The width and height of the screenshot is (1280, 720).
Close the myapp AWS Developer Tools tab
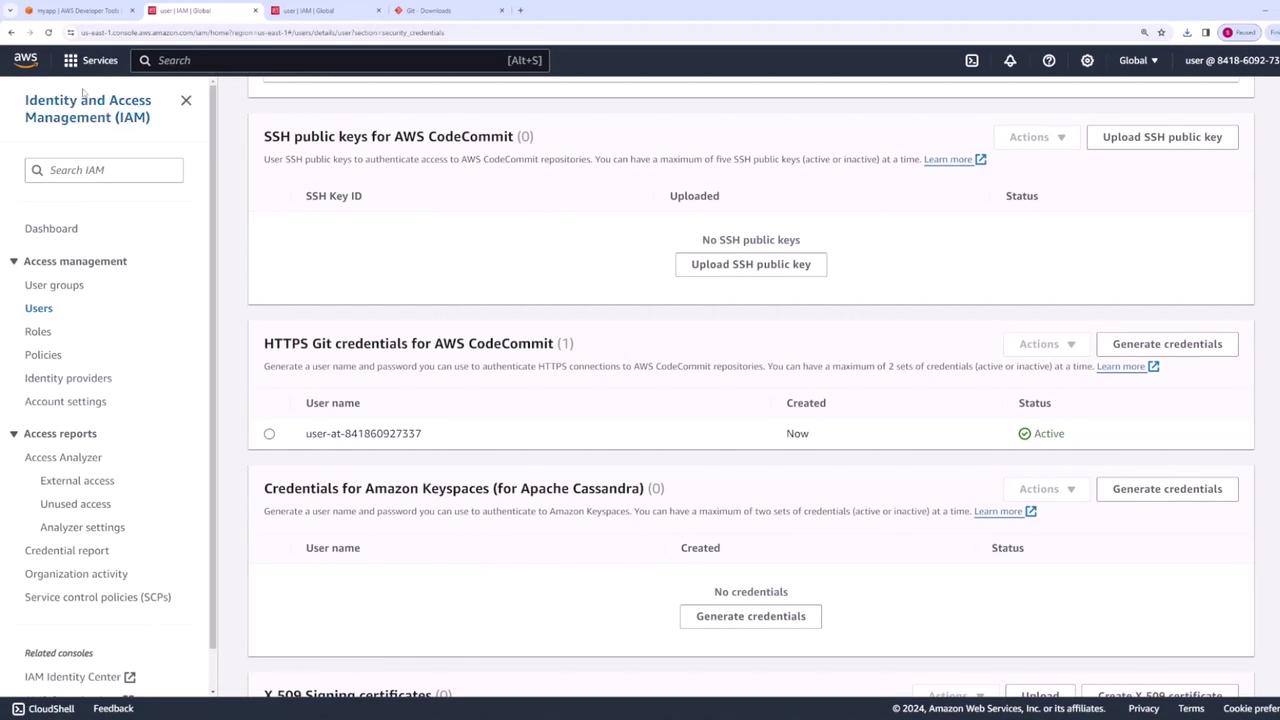tap(132, 10)
